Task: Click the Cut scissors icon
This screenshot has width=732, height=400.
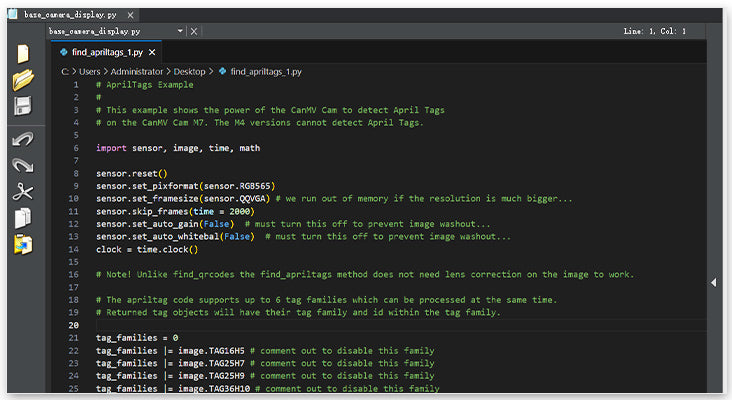Action: pos(22,191)
